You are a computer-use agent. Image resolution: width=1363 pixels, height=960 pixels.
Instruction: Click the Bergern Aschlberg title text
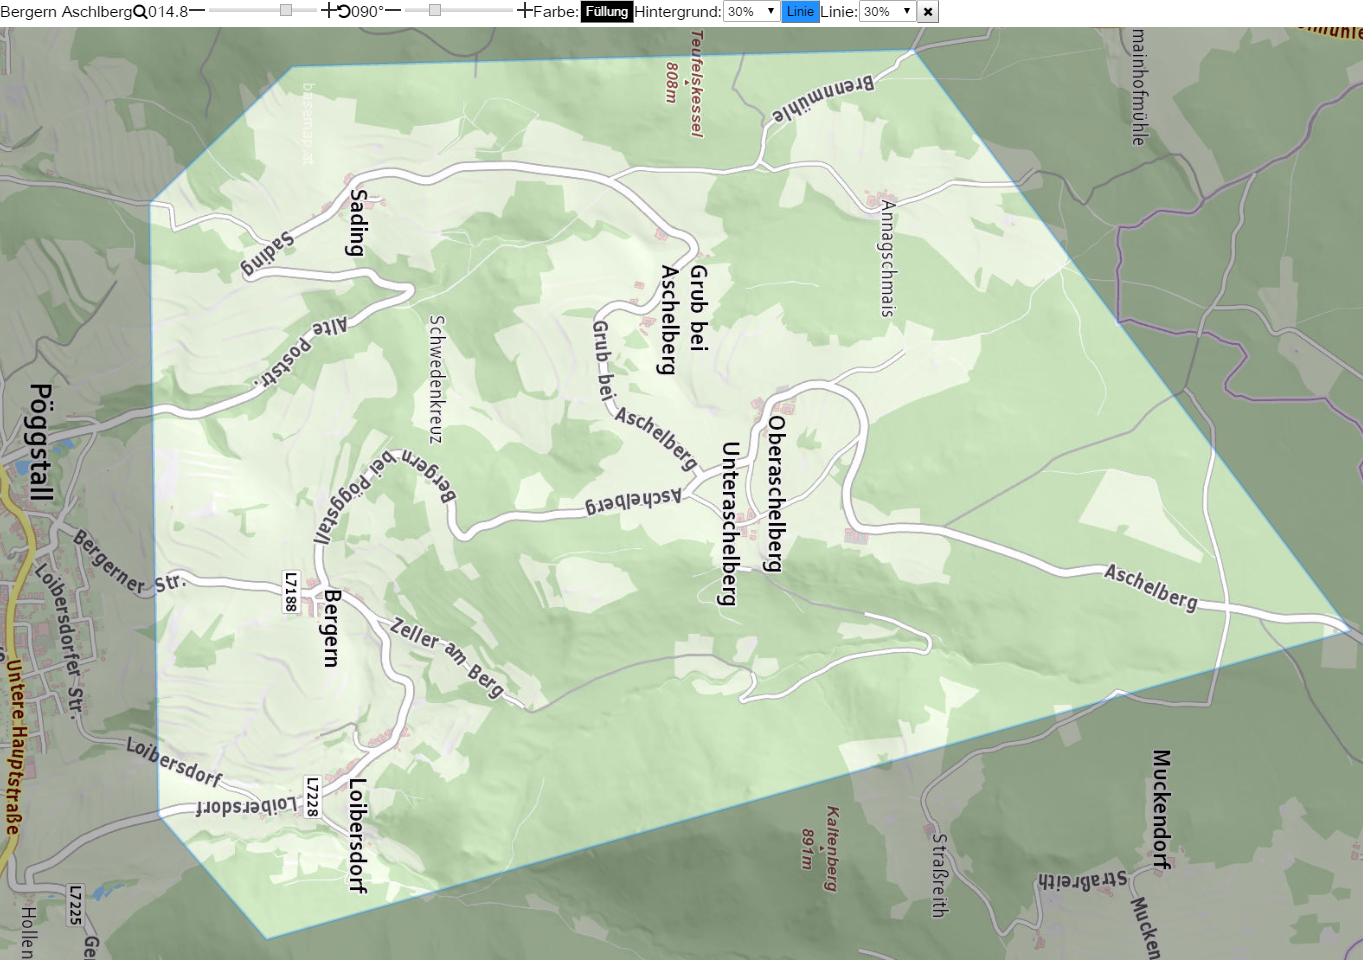[66, 12]
